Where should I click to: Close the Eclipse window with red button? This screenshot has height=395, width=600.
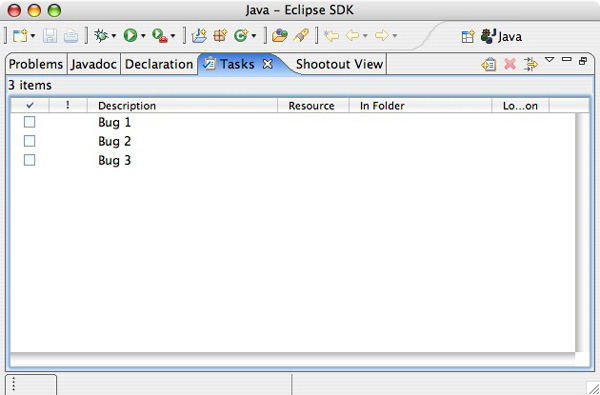[14, 10]
